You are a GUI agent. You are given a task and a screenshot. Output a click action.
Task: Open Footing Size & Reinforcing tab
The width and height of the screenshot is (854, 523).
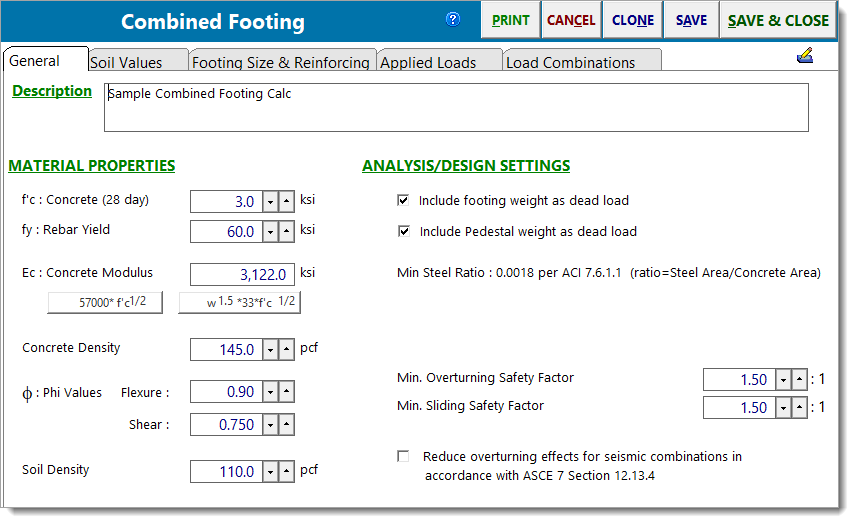click(282, 61)
